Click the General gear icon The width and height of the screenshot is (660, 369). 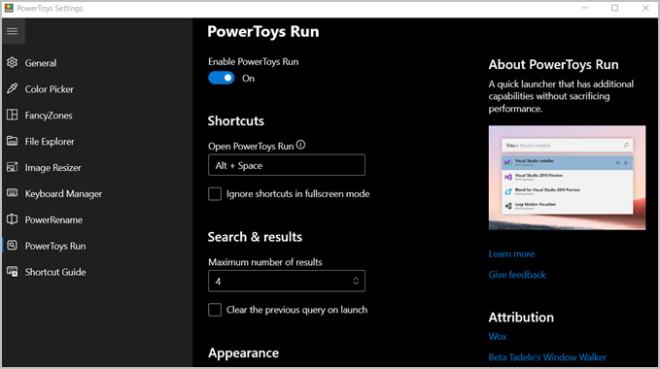tap(12, 63)
